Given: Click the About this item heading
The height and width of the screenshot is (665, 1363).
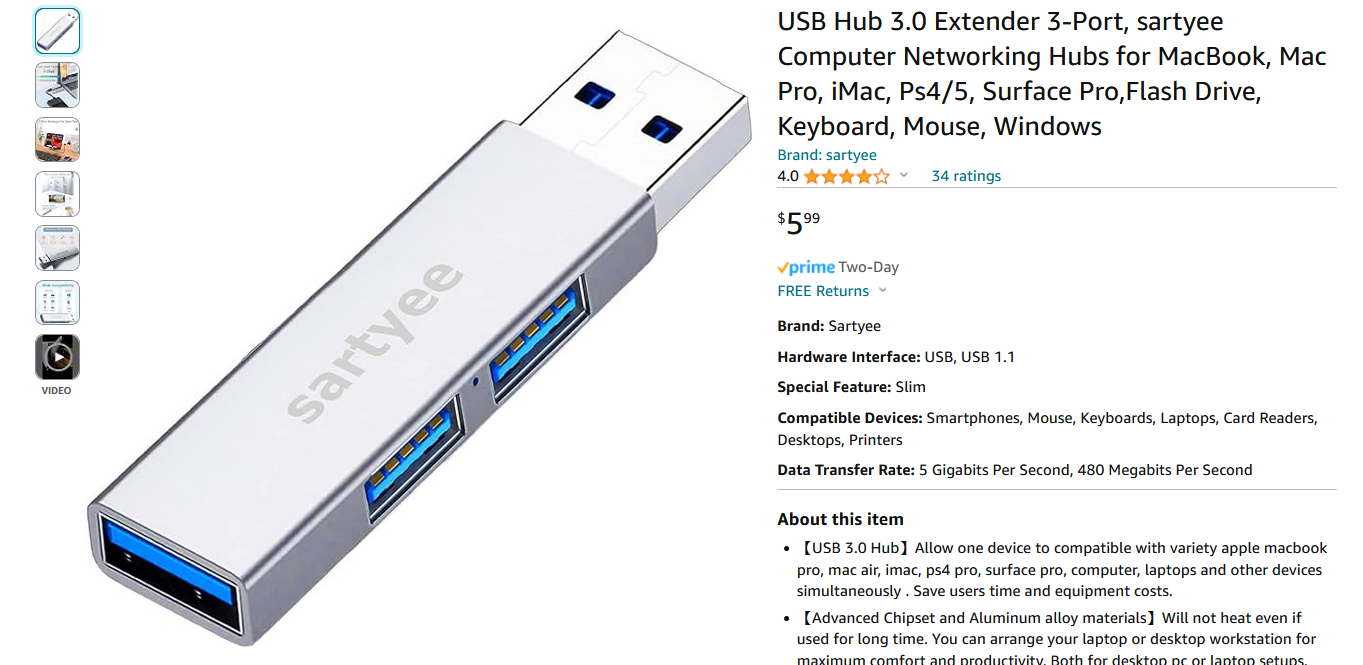Looking at the screenshot, I should 840,519.
